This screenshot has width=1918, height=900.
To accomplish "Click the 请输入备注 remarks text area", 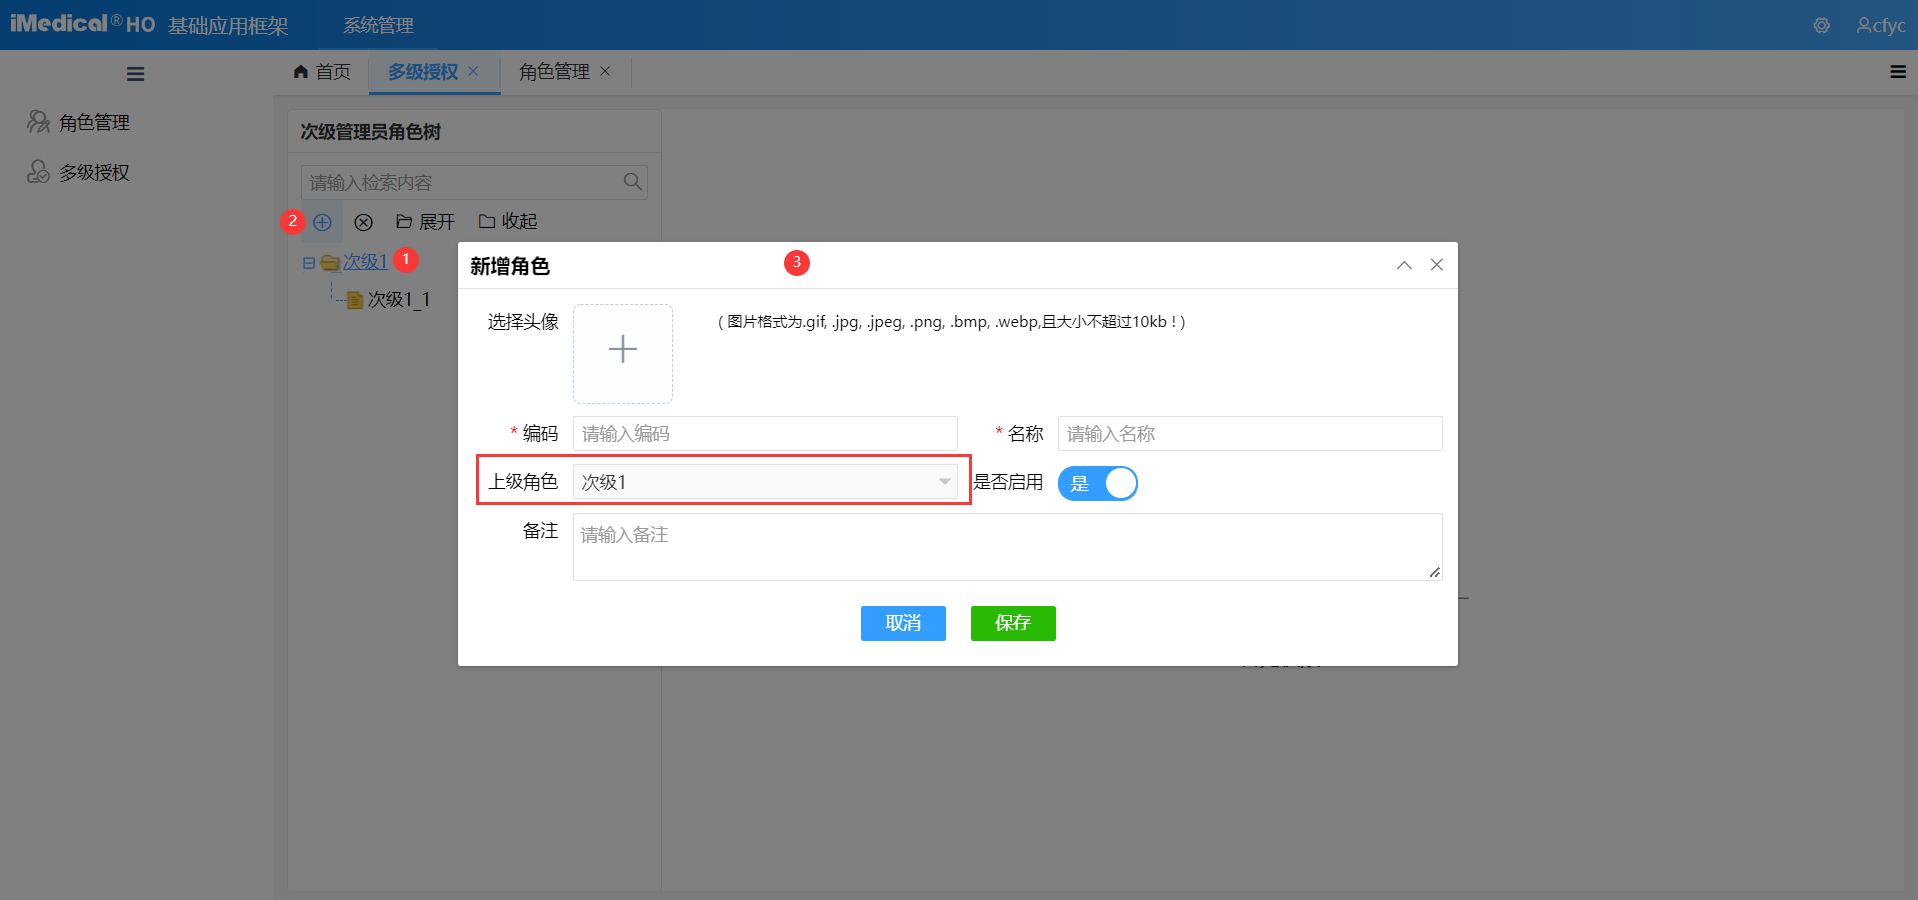I will pyautogui.click(x=1005, y=545).
